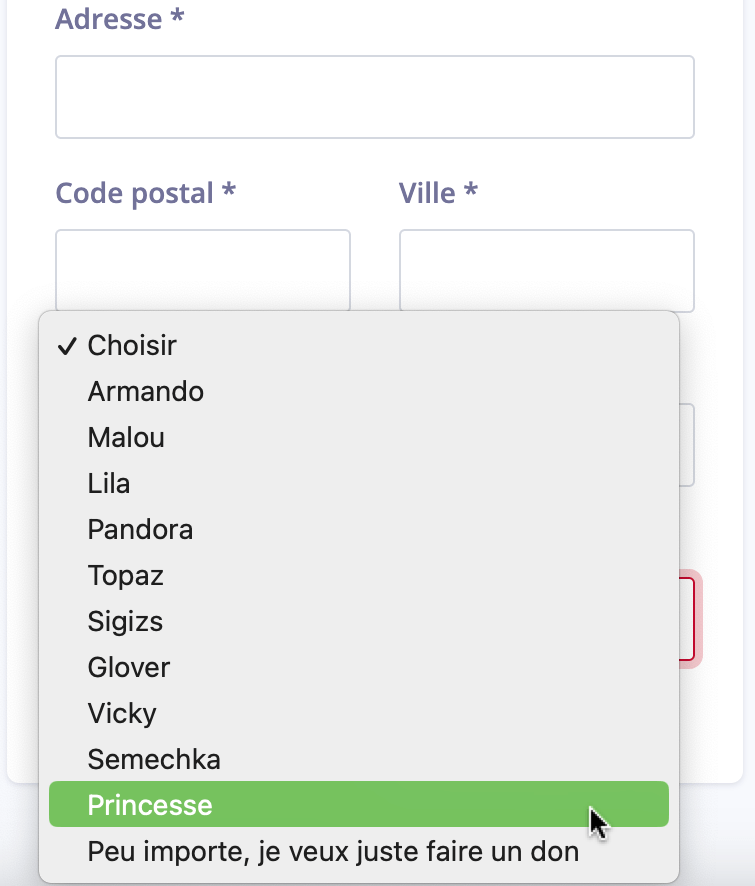This screenshot has height=886, width=755.
Task: Choose Pandora from the list
Action: pyautogui.click(x=140, y=530)
